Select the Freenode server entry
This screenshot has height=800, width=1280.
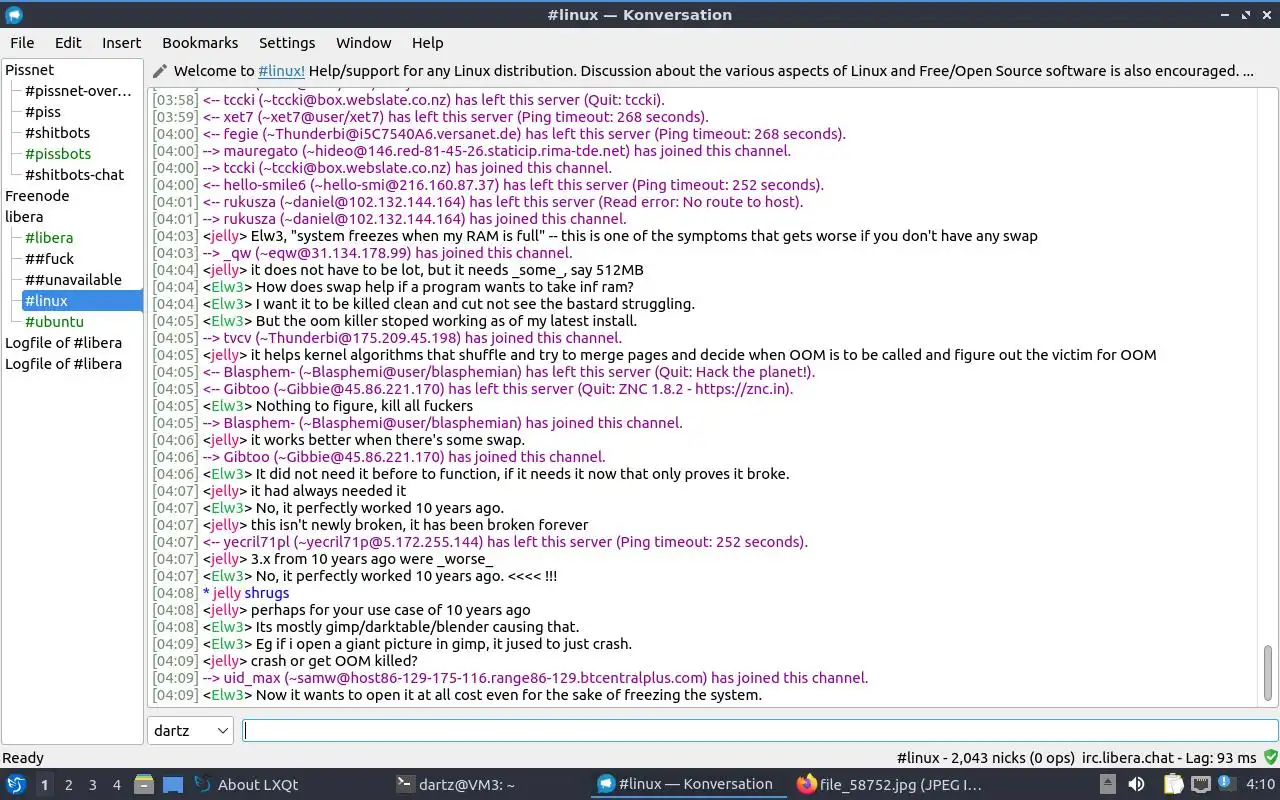pyautogui.click(x=37, y=196)
